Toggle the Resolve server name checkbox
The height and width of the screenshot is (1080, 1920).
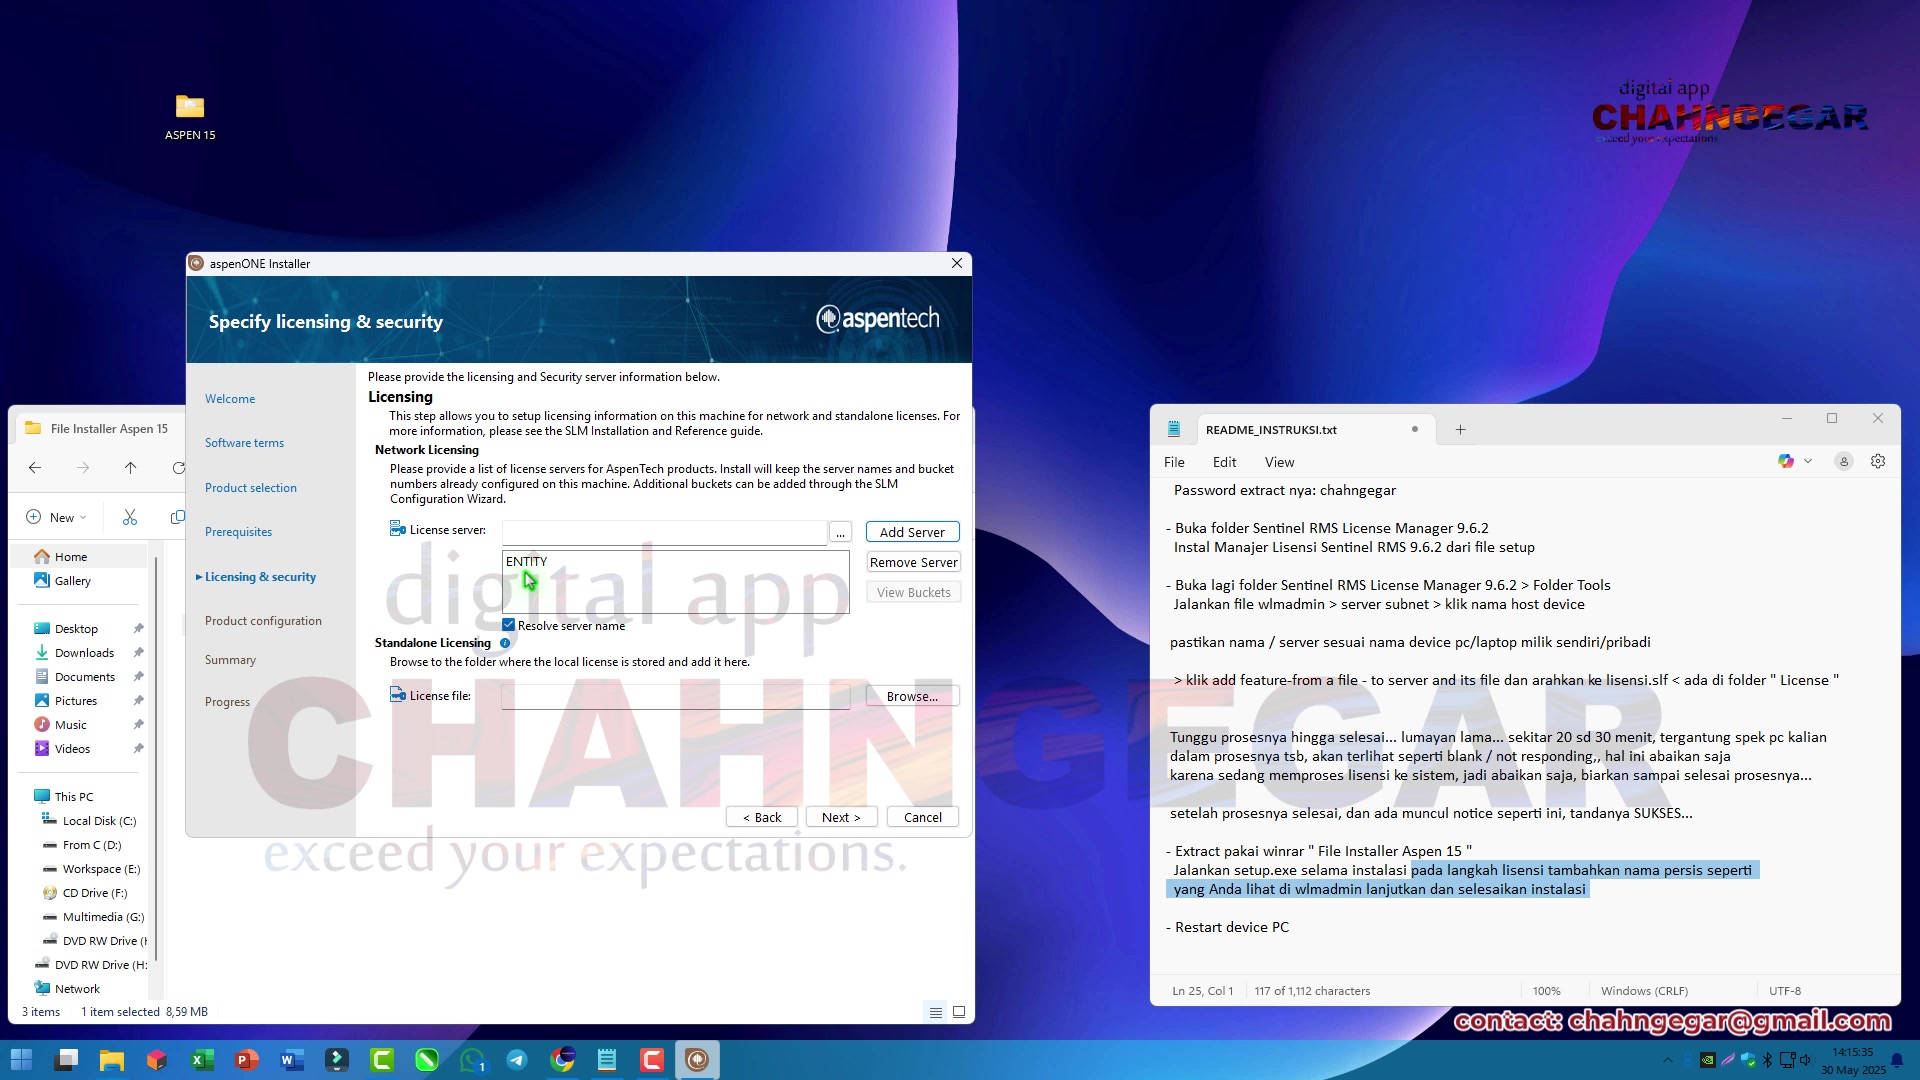click(x=508, y=625)
